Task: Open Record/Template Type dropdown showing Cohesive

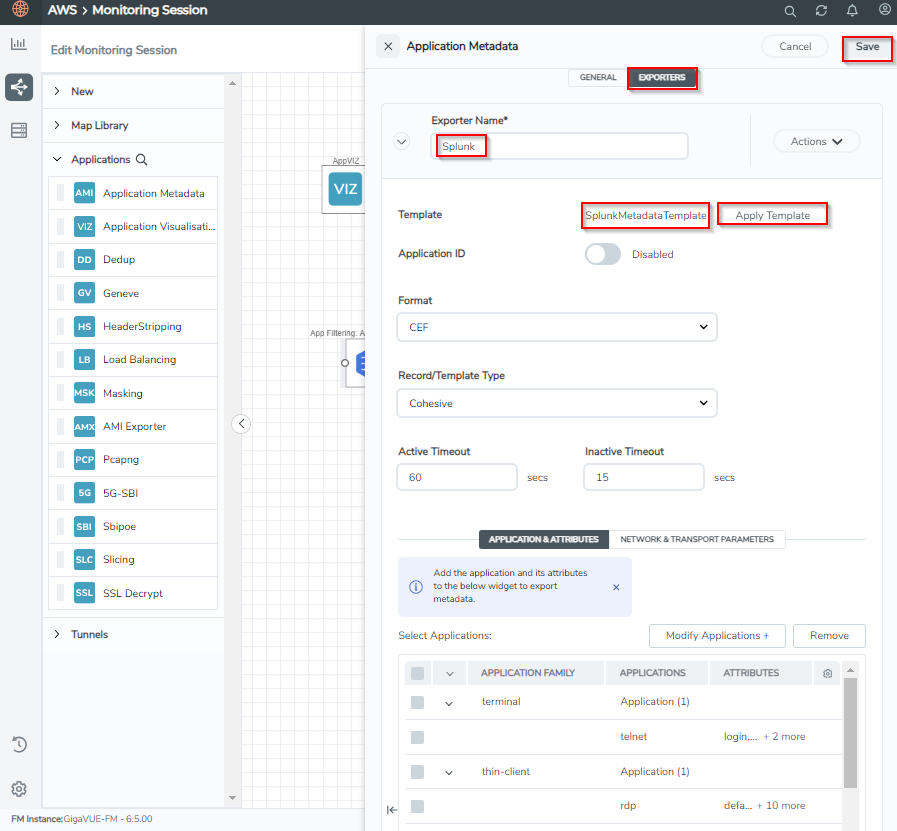Action: pyautogui.click(x=557, y=403)
